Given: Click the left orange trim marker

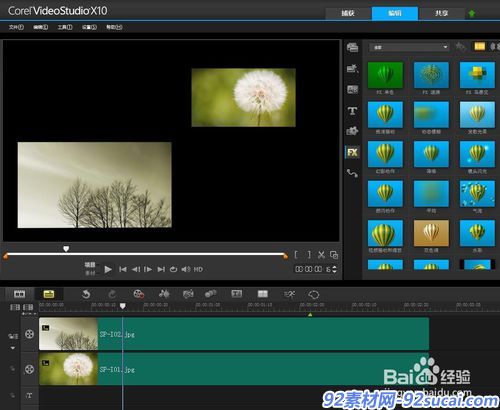Looking at the screenshot, I should (5, 256).
